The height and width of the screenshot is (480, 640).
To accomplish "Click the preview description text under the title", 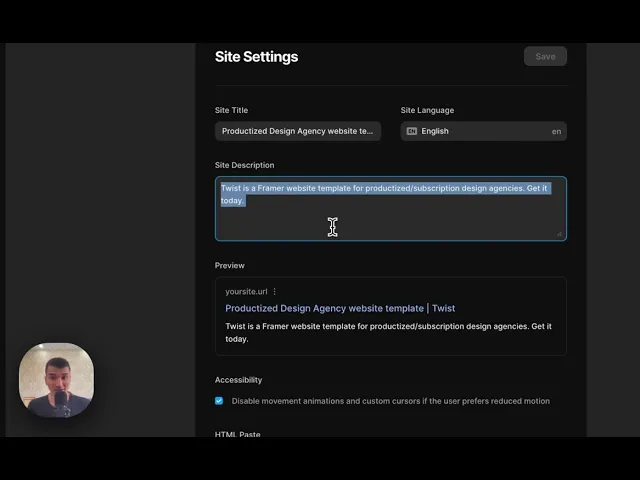I will (388, 332).
